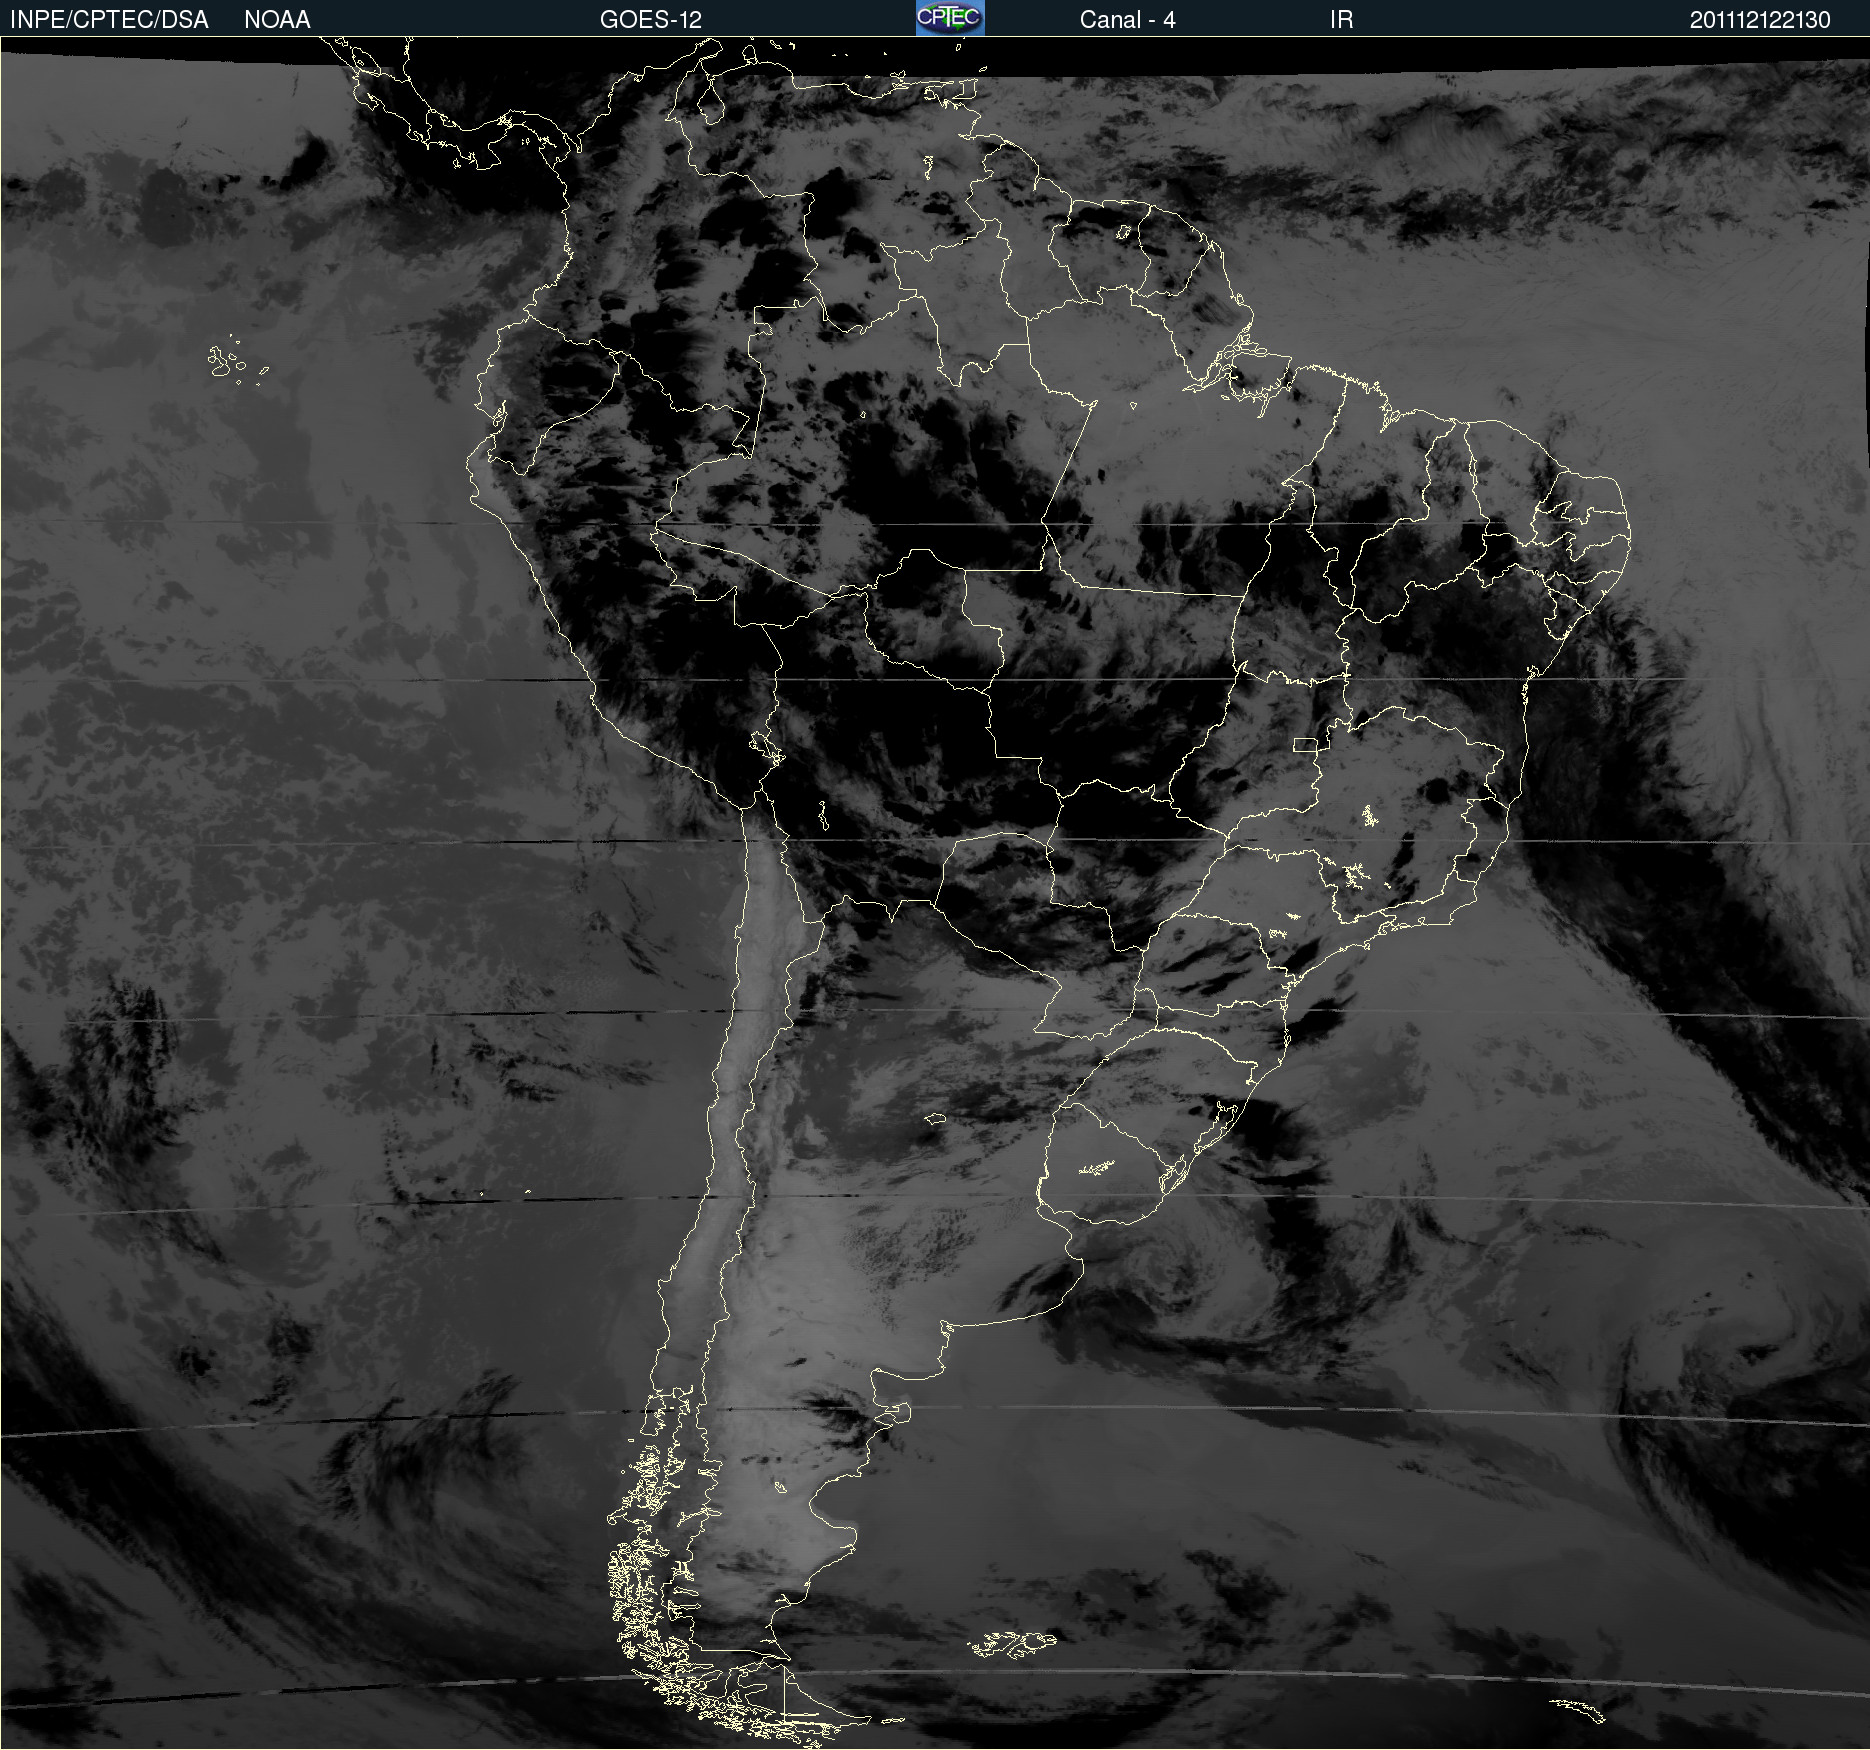Select the Falkland Islands outline

pos(1012,1643)
